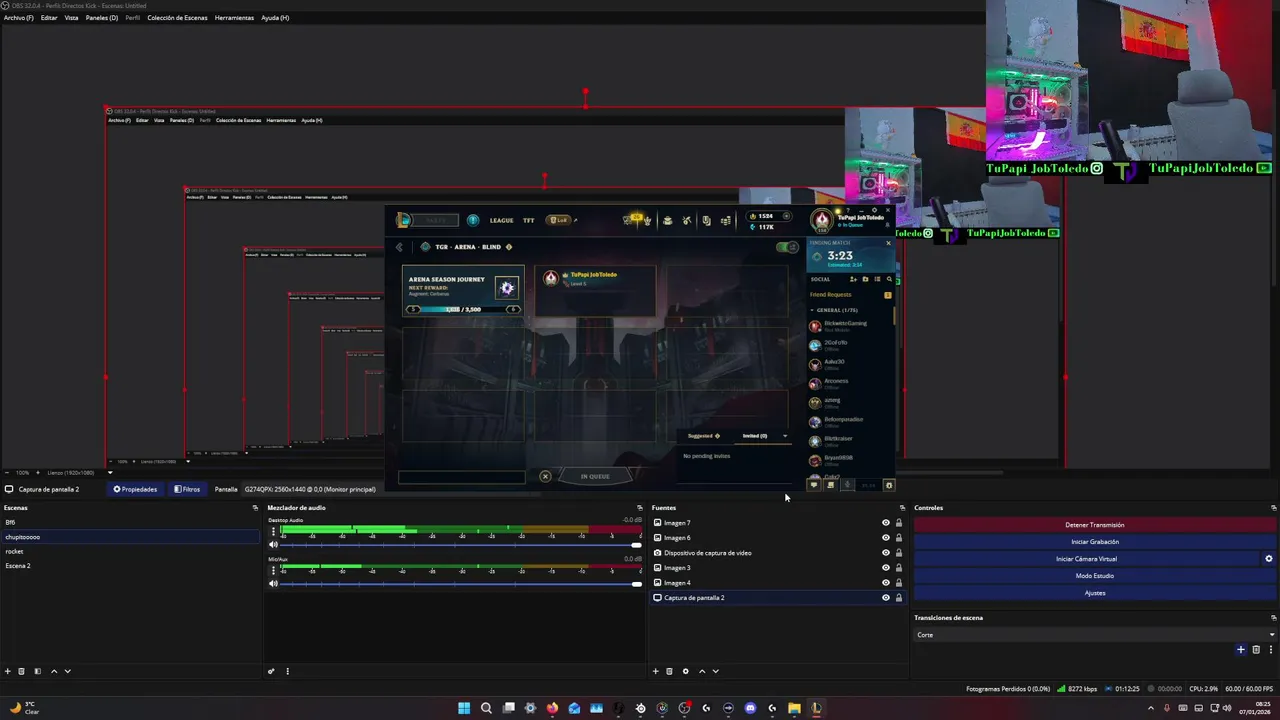Open Firefox from the taskbar
This screenshot has width=1280, height=720.
coord(552,708)
